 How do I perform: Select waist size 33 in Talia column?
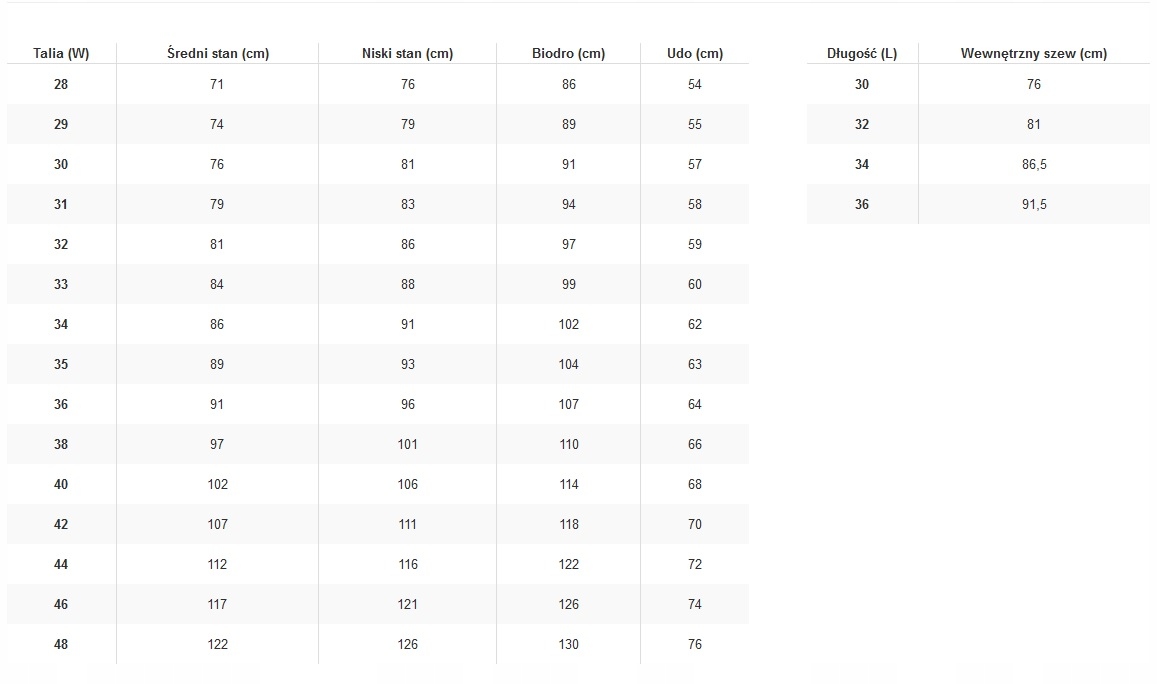click(x=61, y=285)
